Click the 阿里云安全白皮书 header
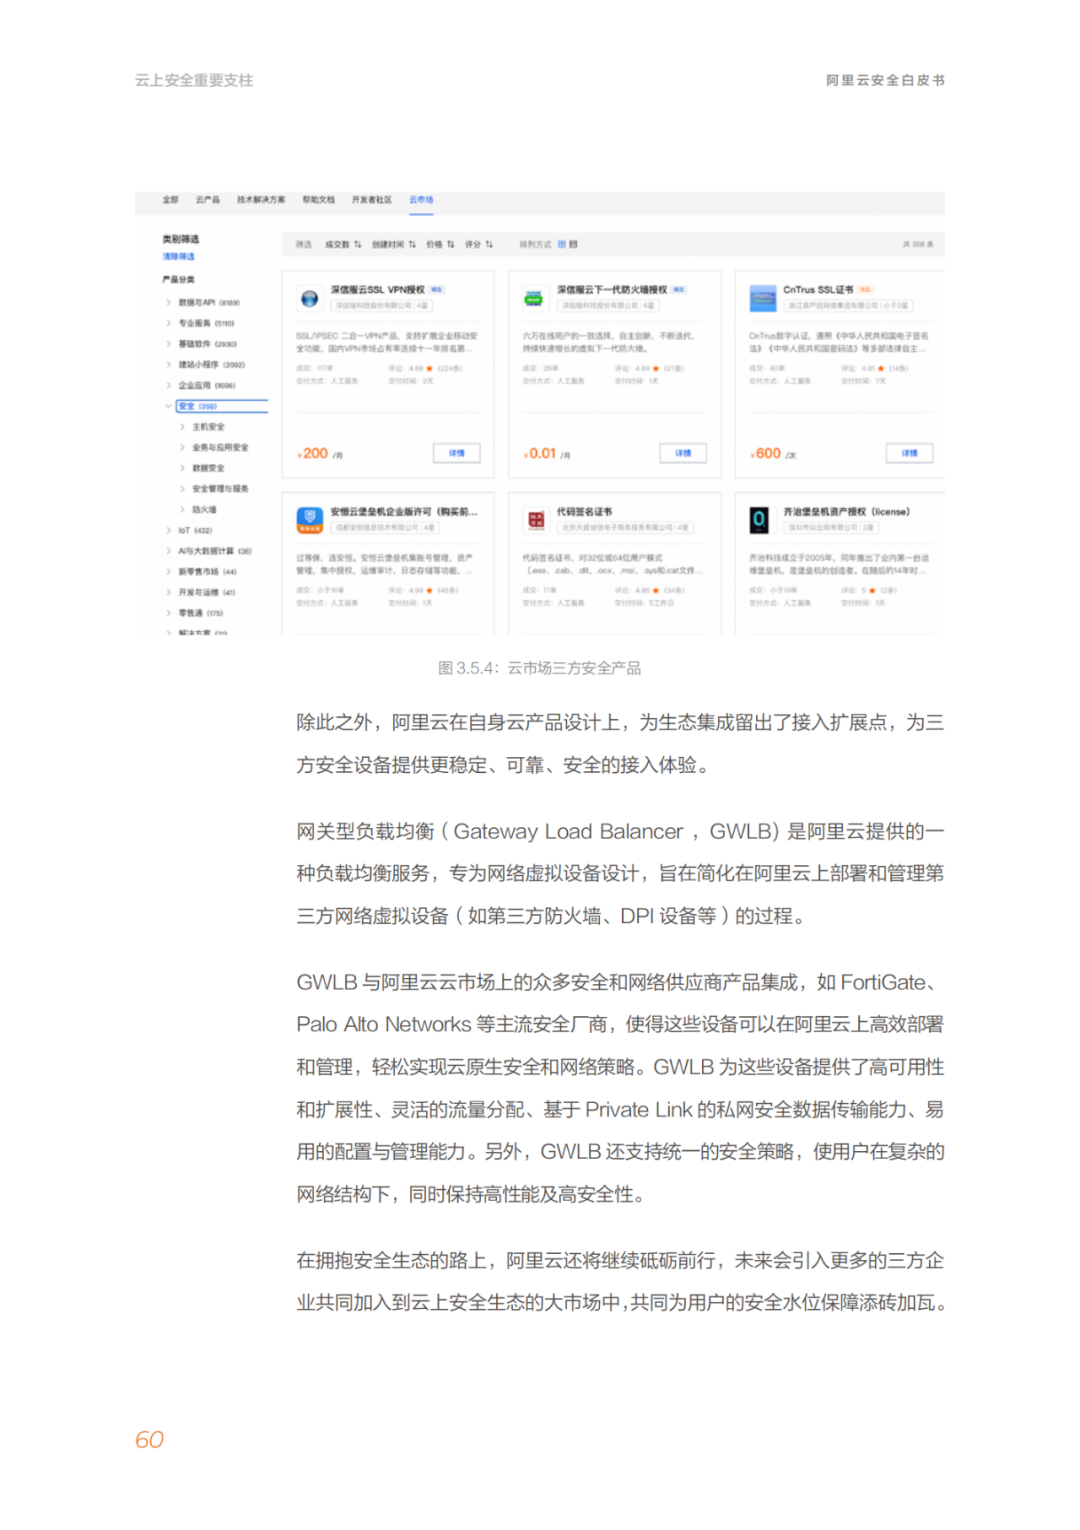This screenshot has height=1530, width=1080. click(885, 80)
